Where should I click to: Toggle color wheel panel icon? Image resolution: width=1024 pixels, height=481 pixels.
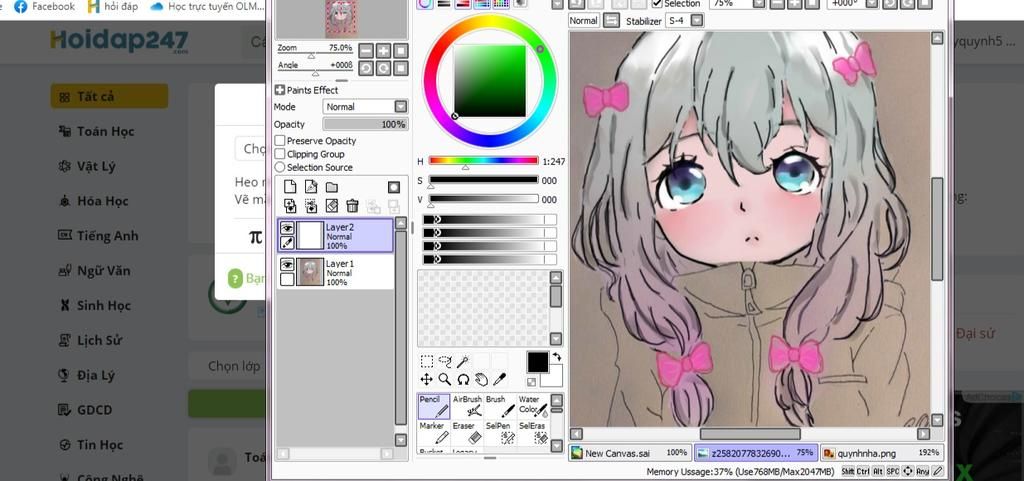coord(425,3)
